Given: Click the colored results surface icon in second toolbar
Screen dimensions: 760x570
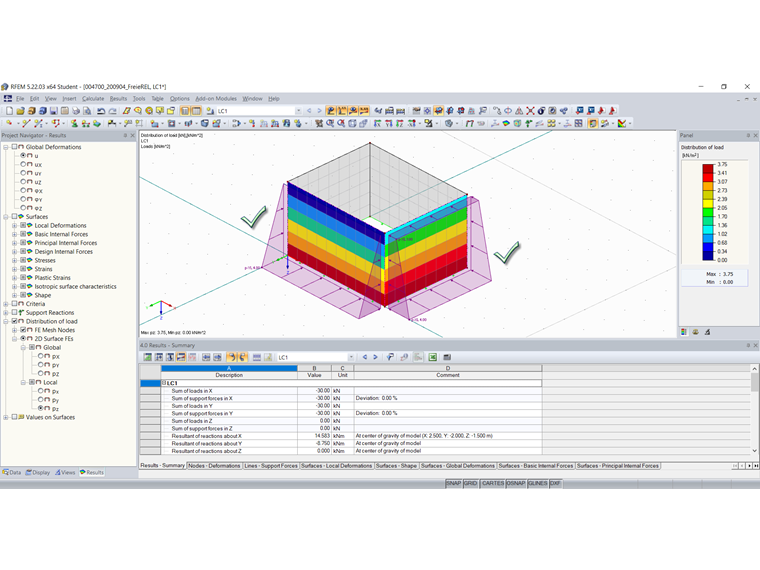Looking at the screenshot, I should pyautogui.click(x=506, y=124).
